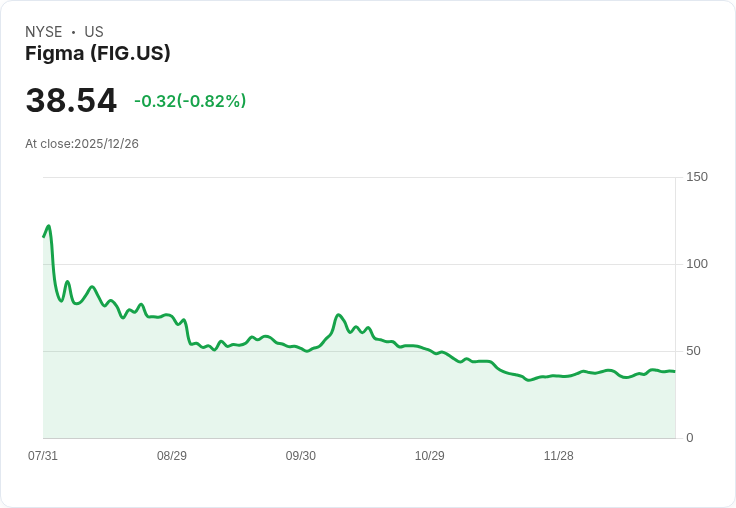Click the green shaded area under the line
This screenshot has width=736, height=508.
[300, 400]
